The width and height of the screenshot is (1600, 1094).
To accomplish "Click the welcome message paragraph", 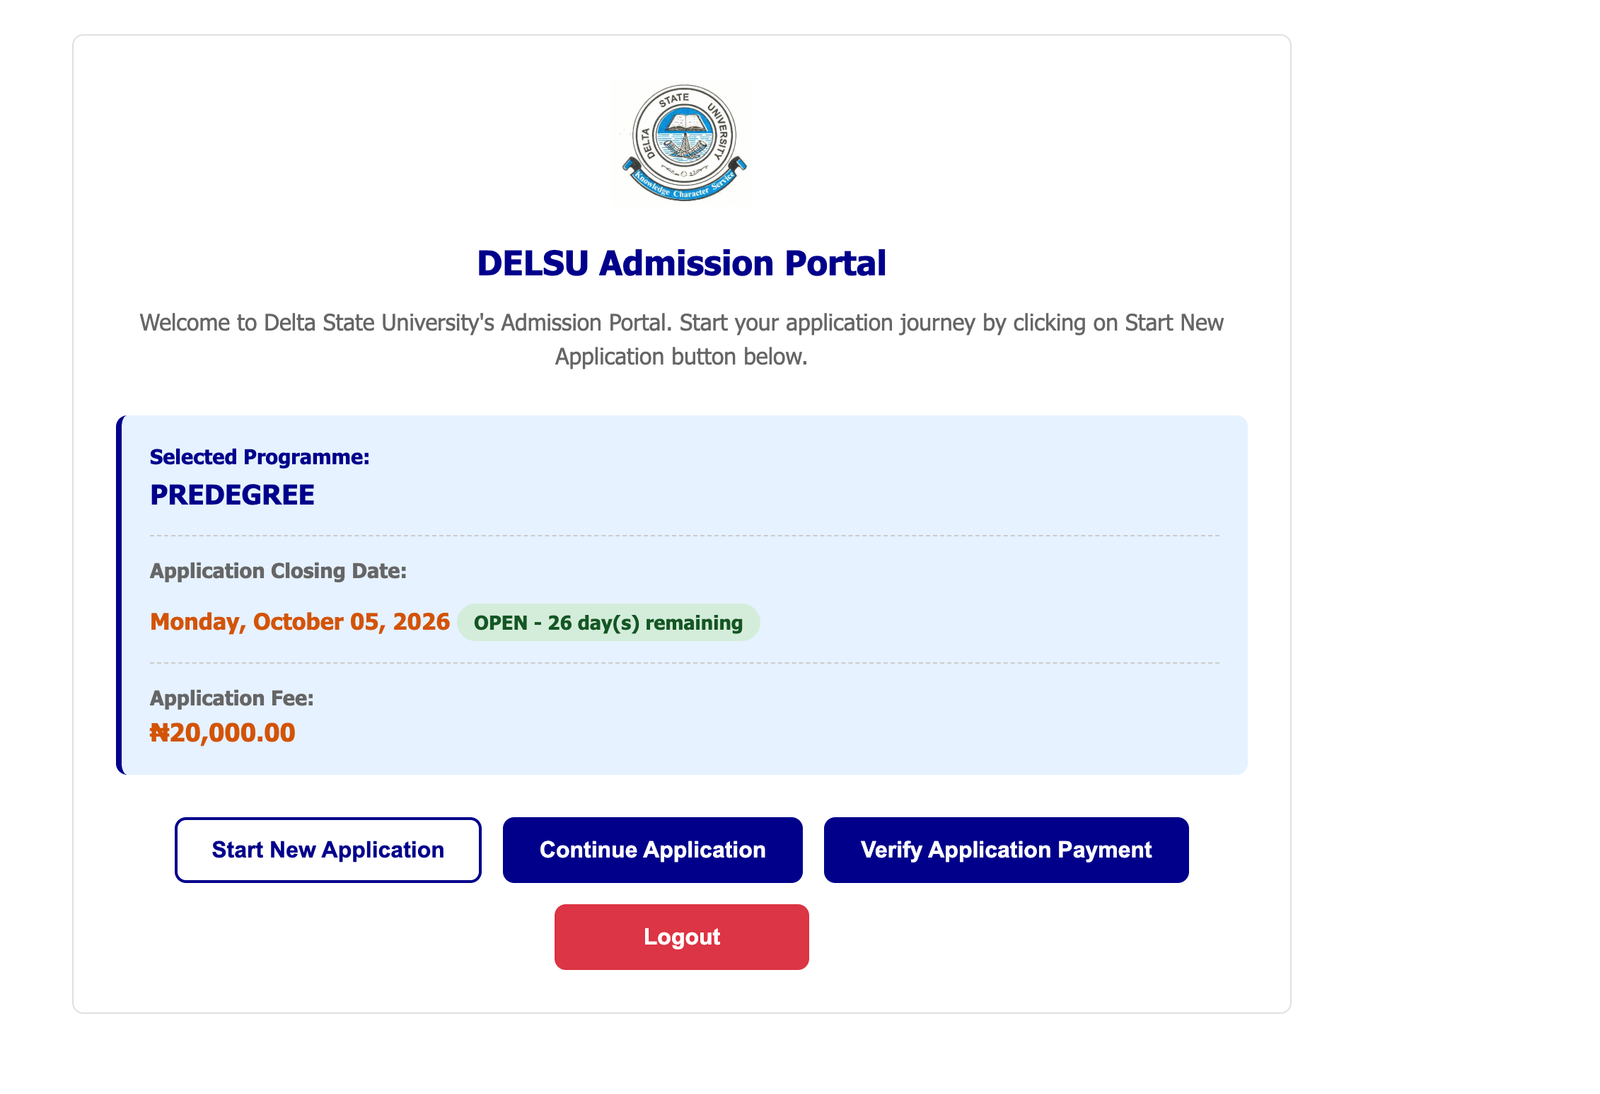I will tap(682, 340).
